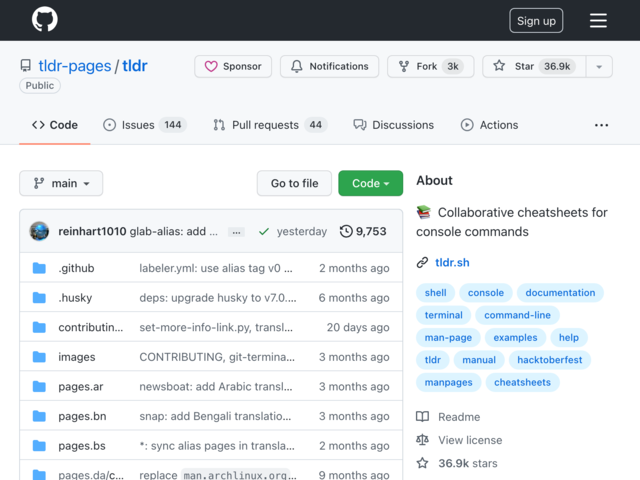
Task: Open the main branch selector dropdown
Action: tap(61, 183)
